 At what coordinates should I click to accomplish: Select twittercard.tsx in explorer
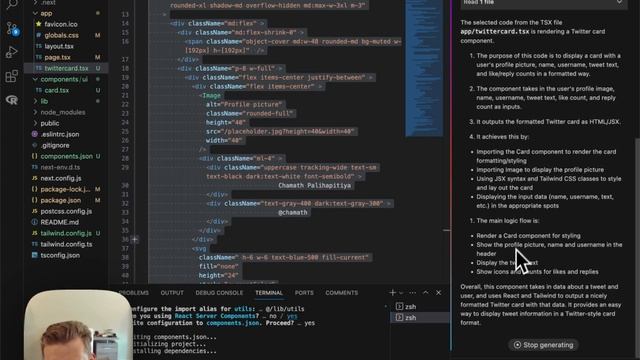[x=66, y=68]
